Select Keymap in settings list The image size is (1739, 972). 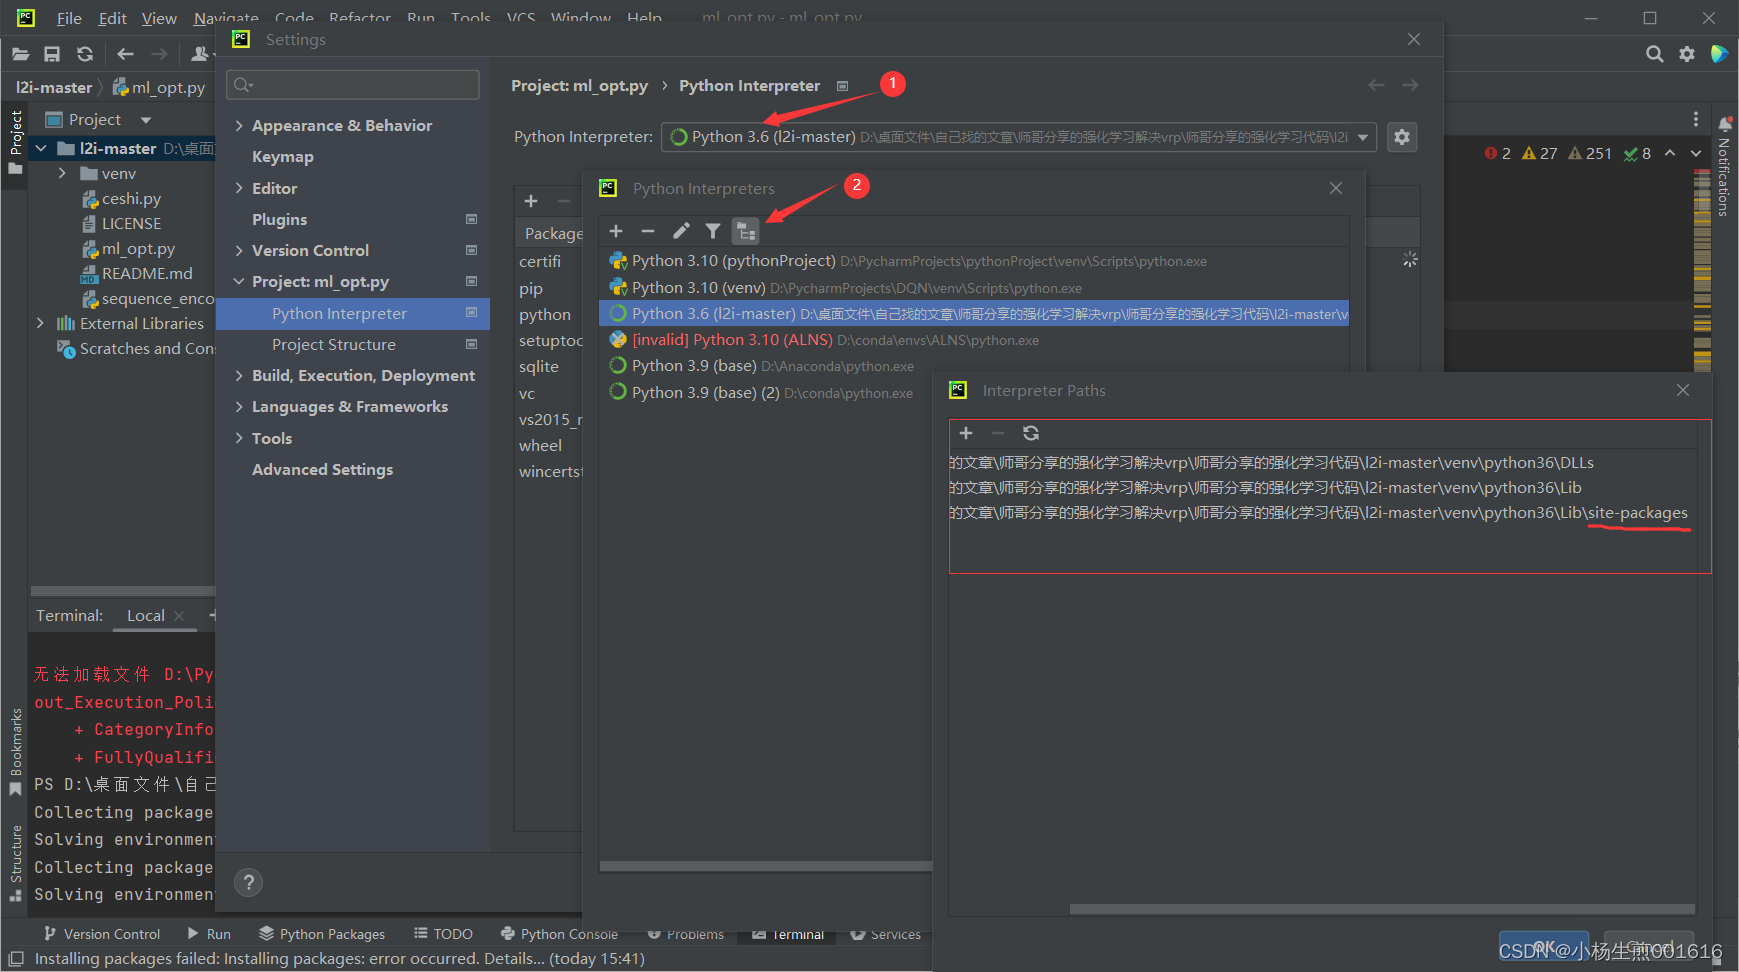point(282,157)
